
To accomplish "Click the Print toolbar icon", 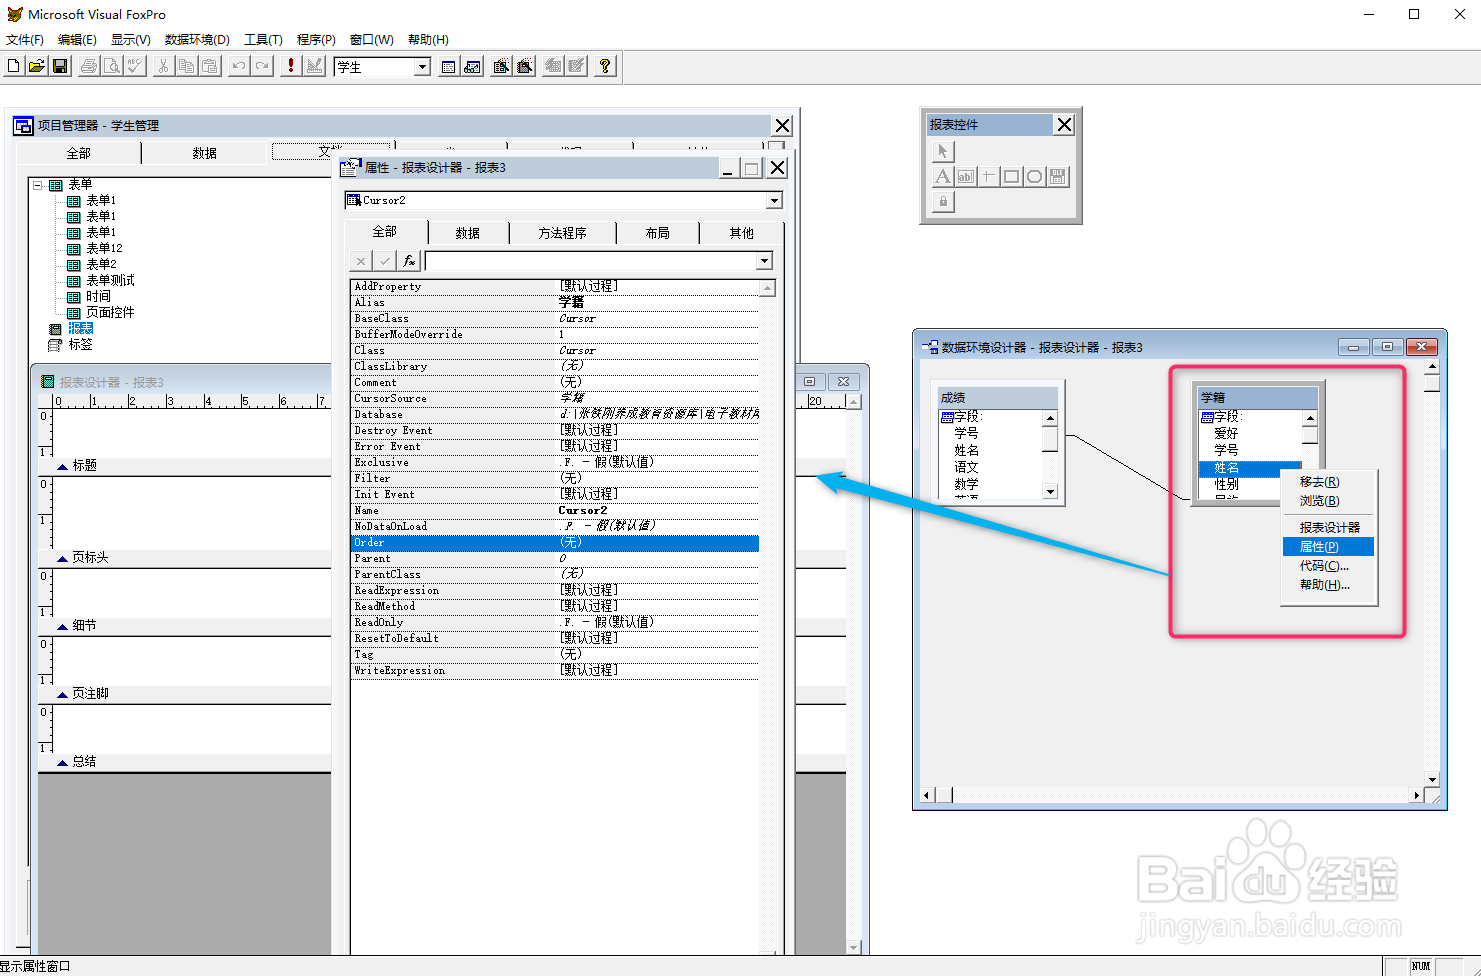I will (x=89, y=66).
